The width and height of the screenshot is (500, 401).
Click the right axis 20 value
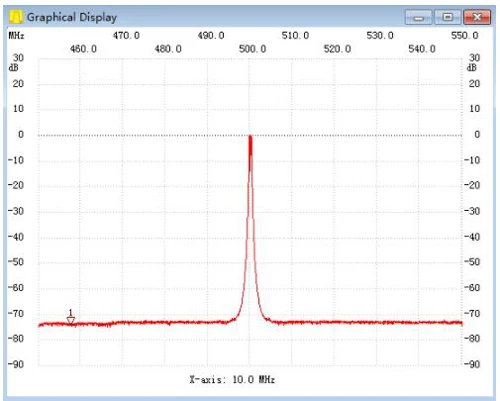pyautogui.click(x=475, y=83)
